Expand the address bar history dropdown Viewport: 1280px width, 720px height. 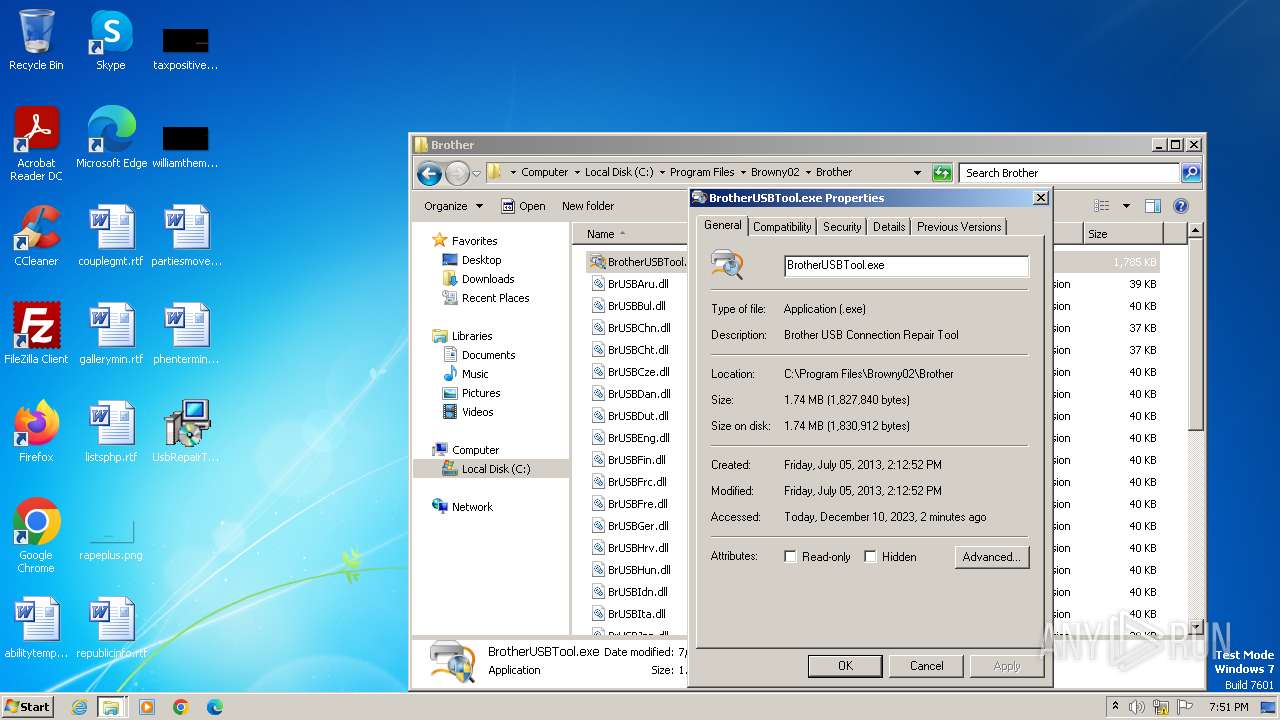pos(917,173)
